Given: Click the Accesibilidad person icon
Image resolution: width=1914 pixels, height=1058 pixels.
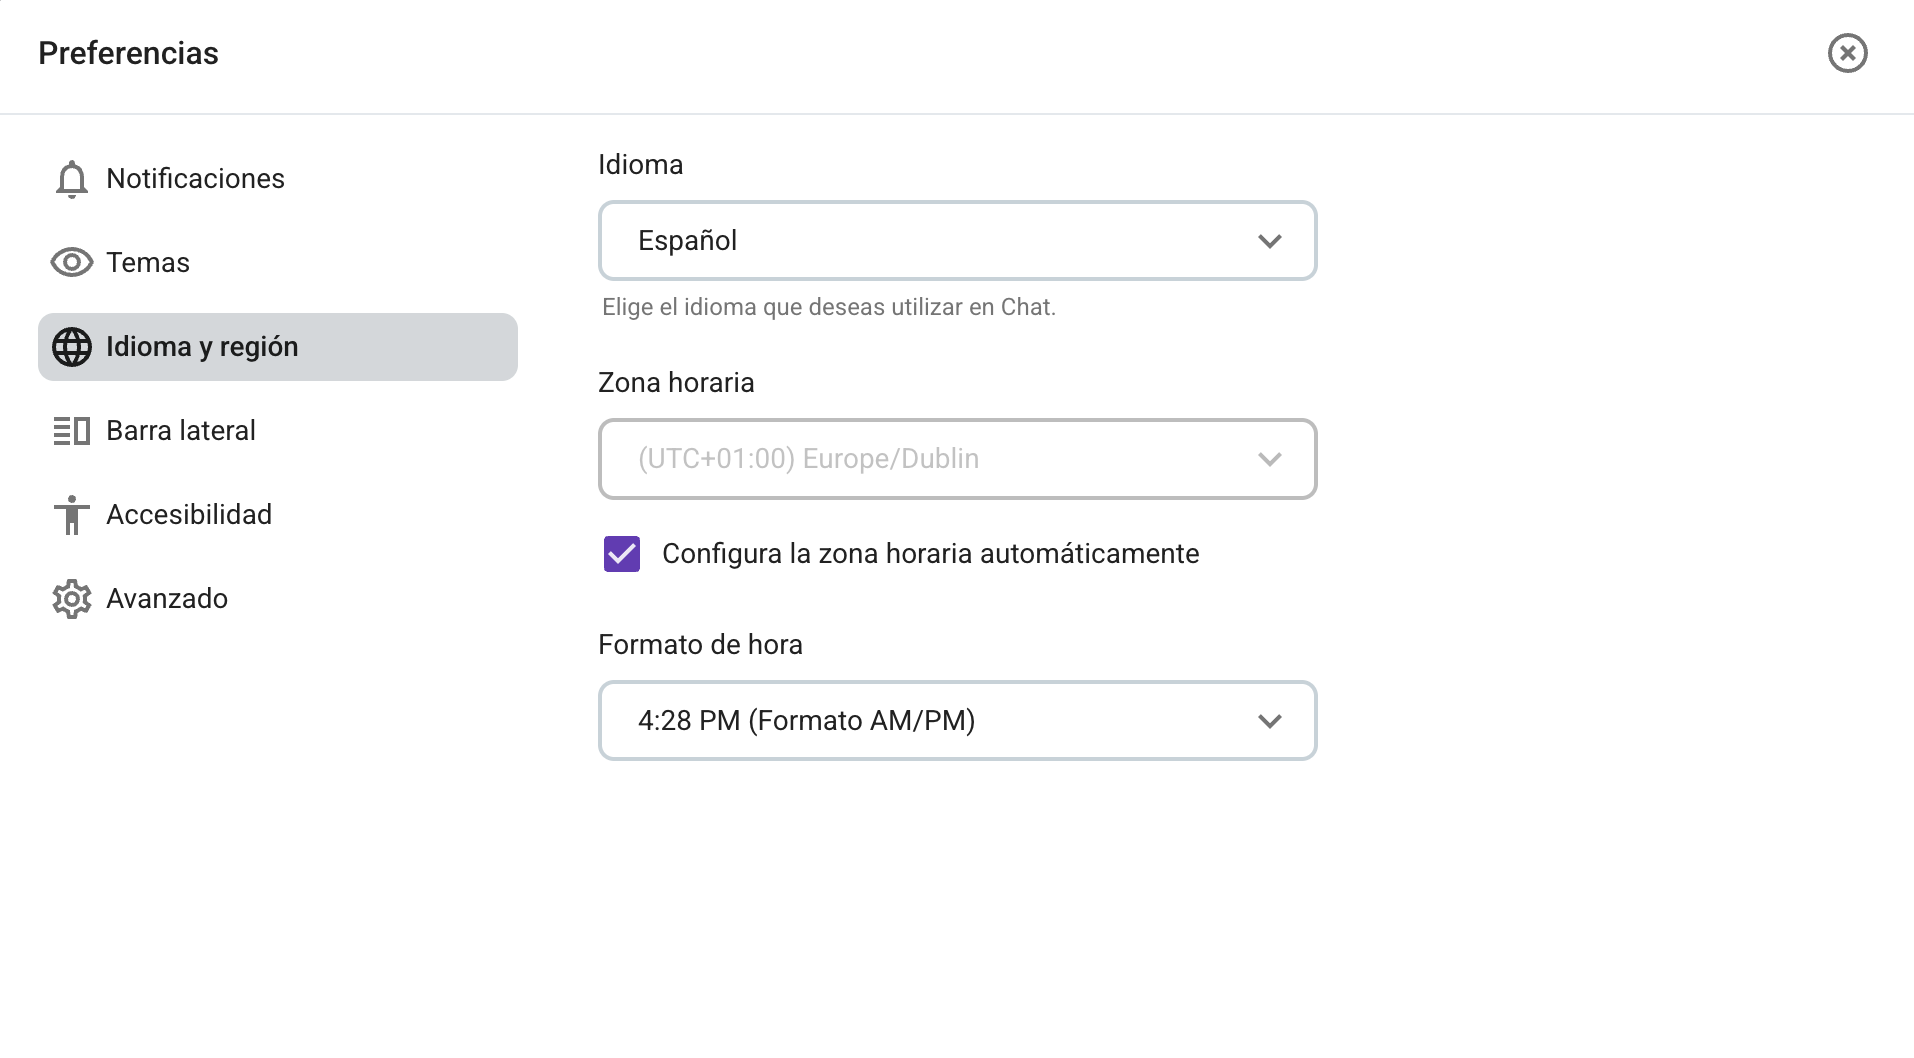Looking at the screenshot, I should pyautogui.click(x=71, y=515).
